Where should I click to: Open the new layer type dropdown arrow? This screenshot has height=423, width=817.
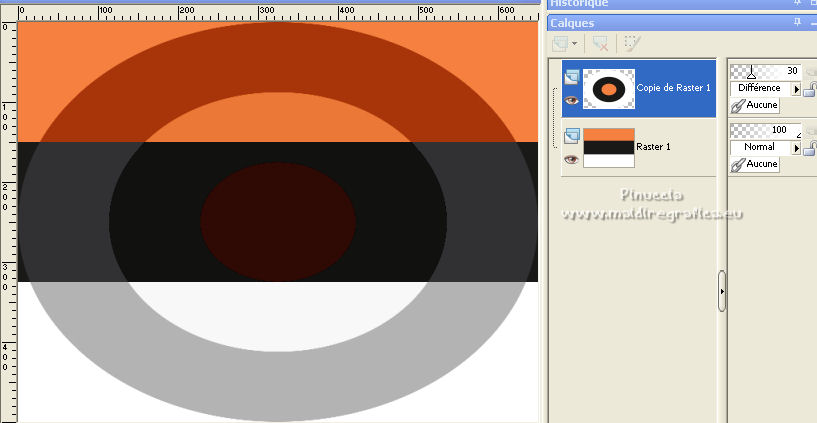click(x=574, y=43)
